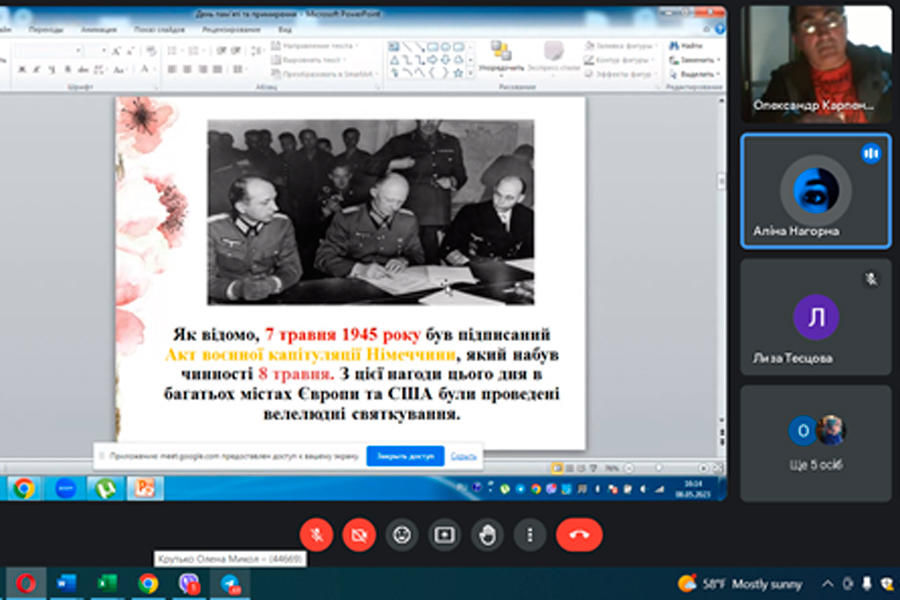
Task: Click the Present now screen icon
Action: tap(444, 535)
